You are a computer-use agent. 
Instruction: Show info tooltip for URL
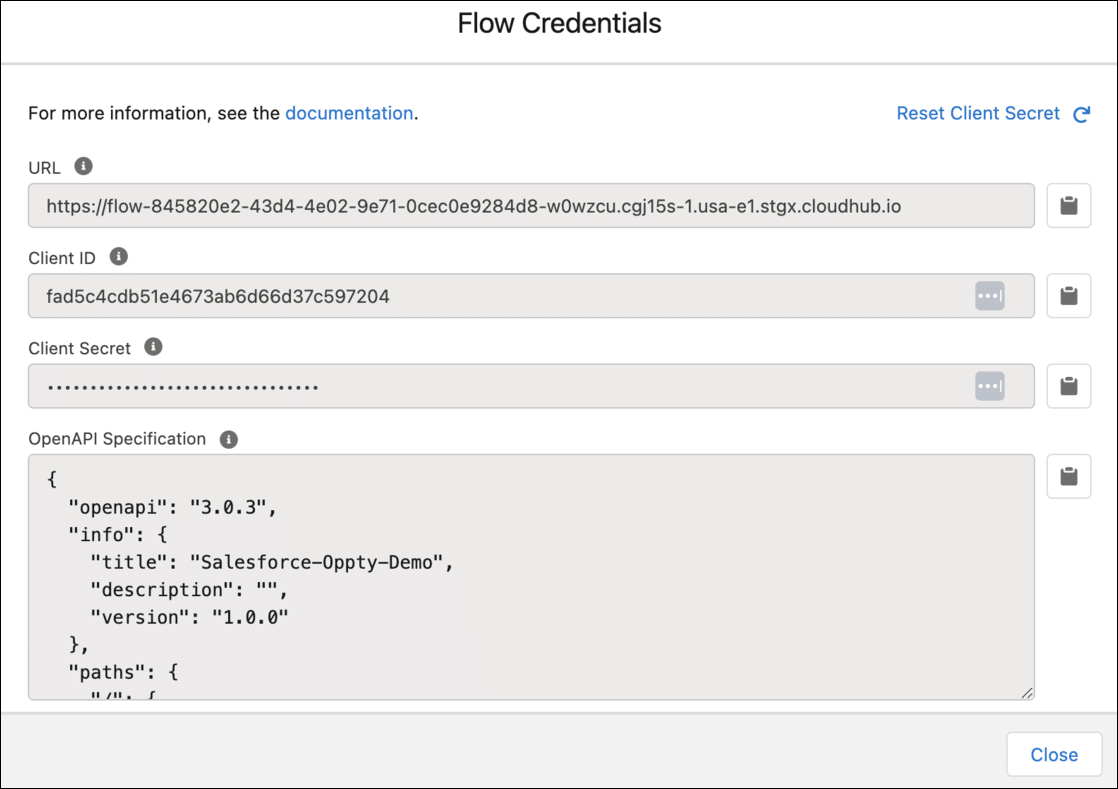click(x=83, y=166)
